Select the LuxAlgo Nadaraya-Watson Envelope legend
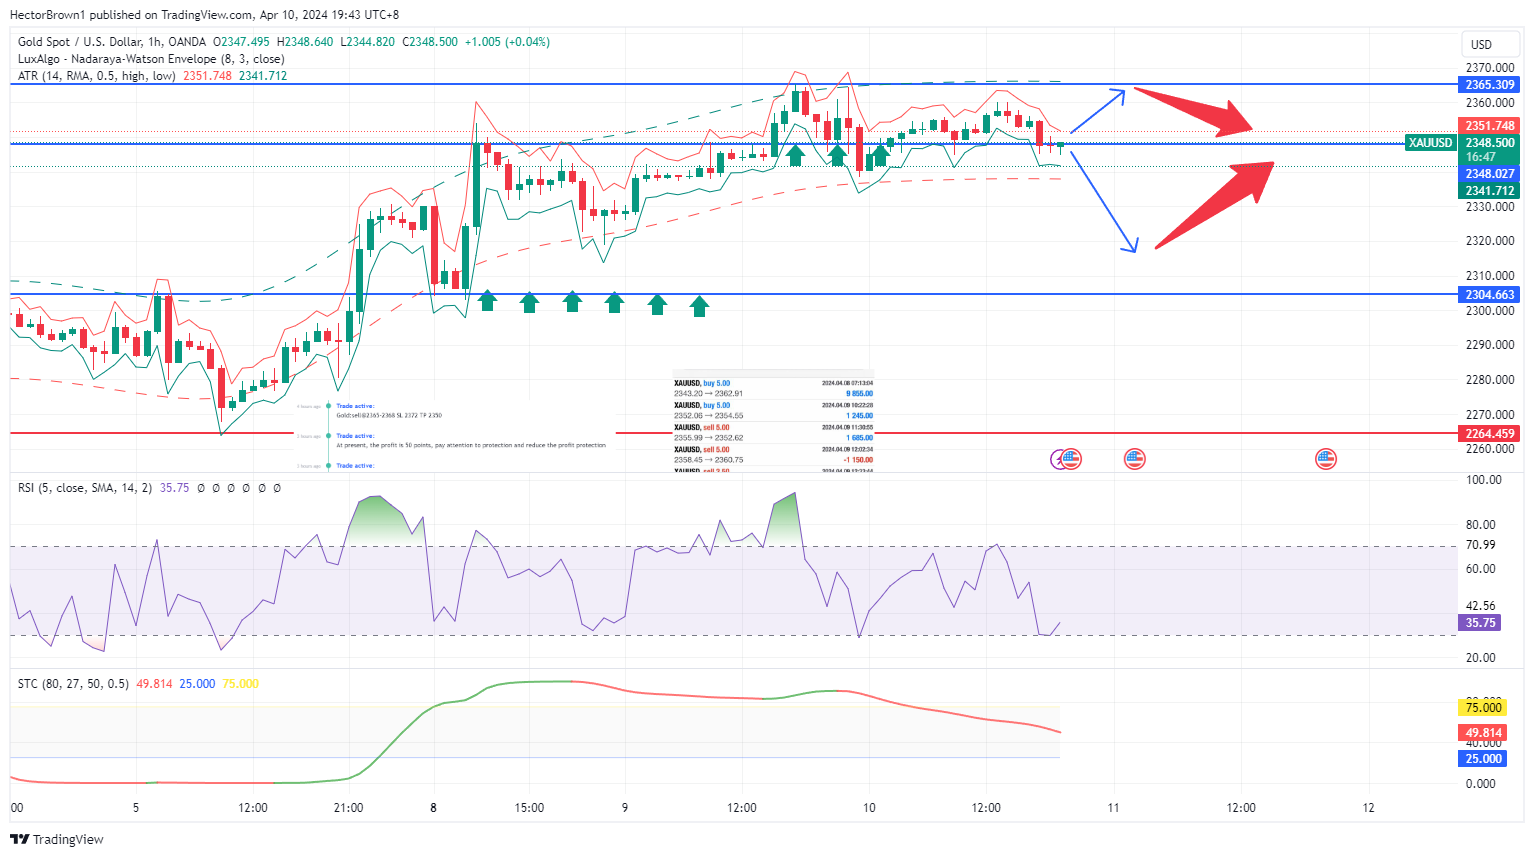The width and height of the screenshot is (1534, 857). pyautogui.click(x=151, y=59)
